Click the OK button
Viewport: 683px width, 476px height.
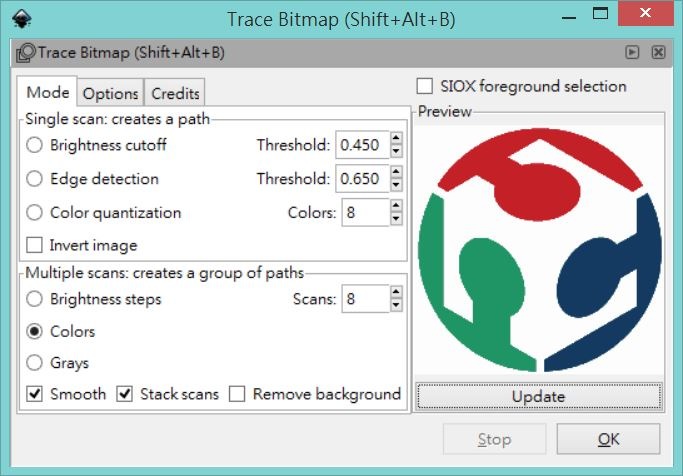[608, 439]
